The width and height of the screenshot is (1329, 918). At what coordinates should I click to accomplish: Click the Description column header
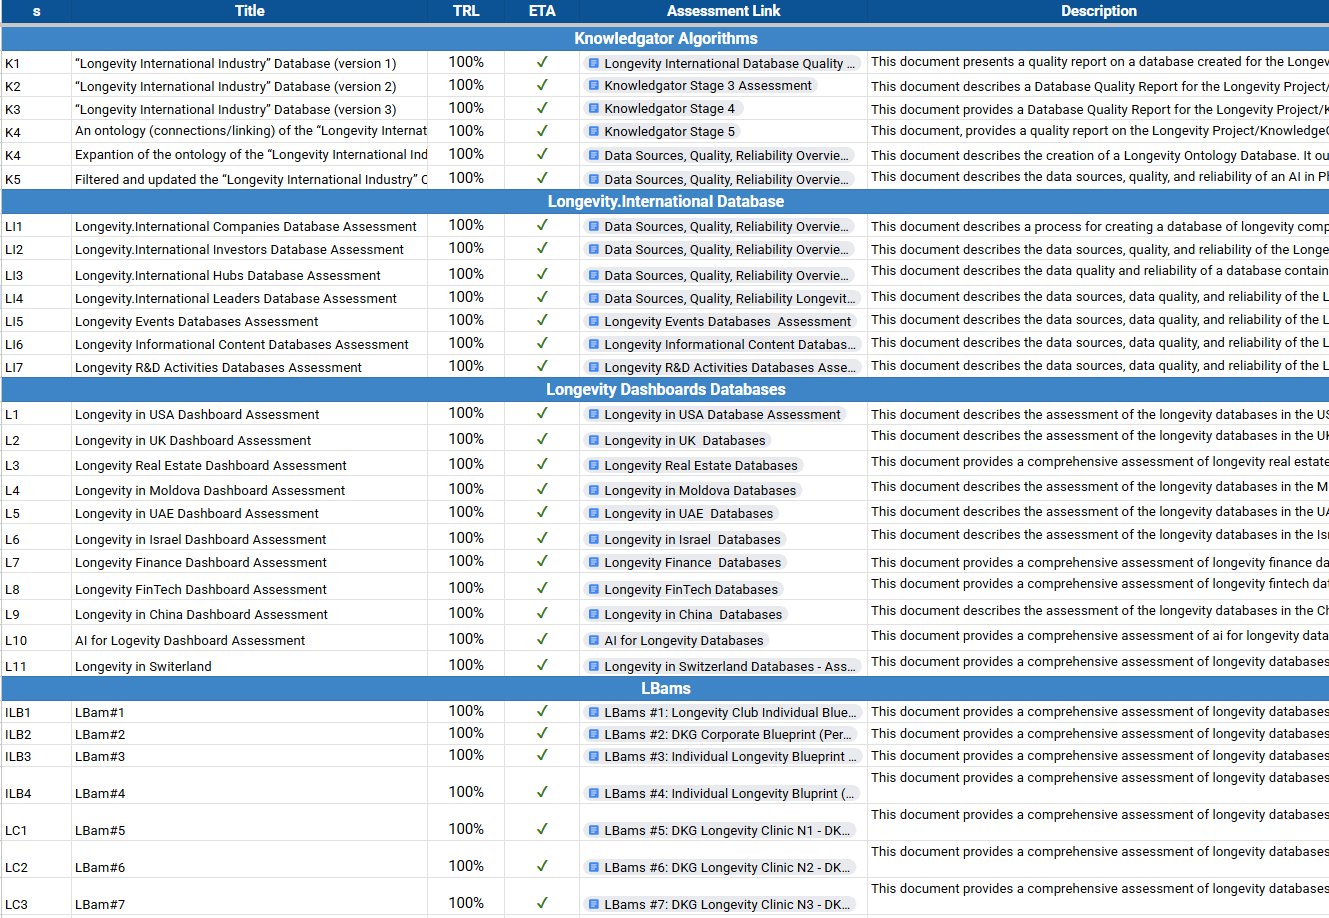tap(1098, 11)
